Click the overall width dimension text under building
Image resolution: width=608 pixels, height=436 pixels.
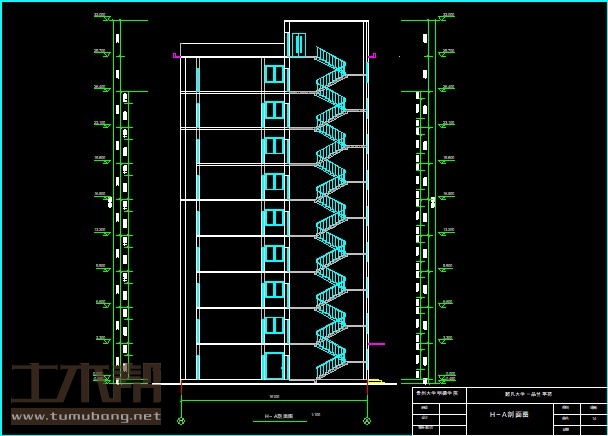(274, 397)
